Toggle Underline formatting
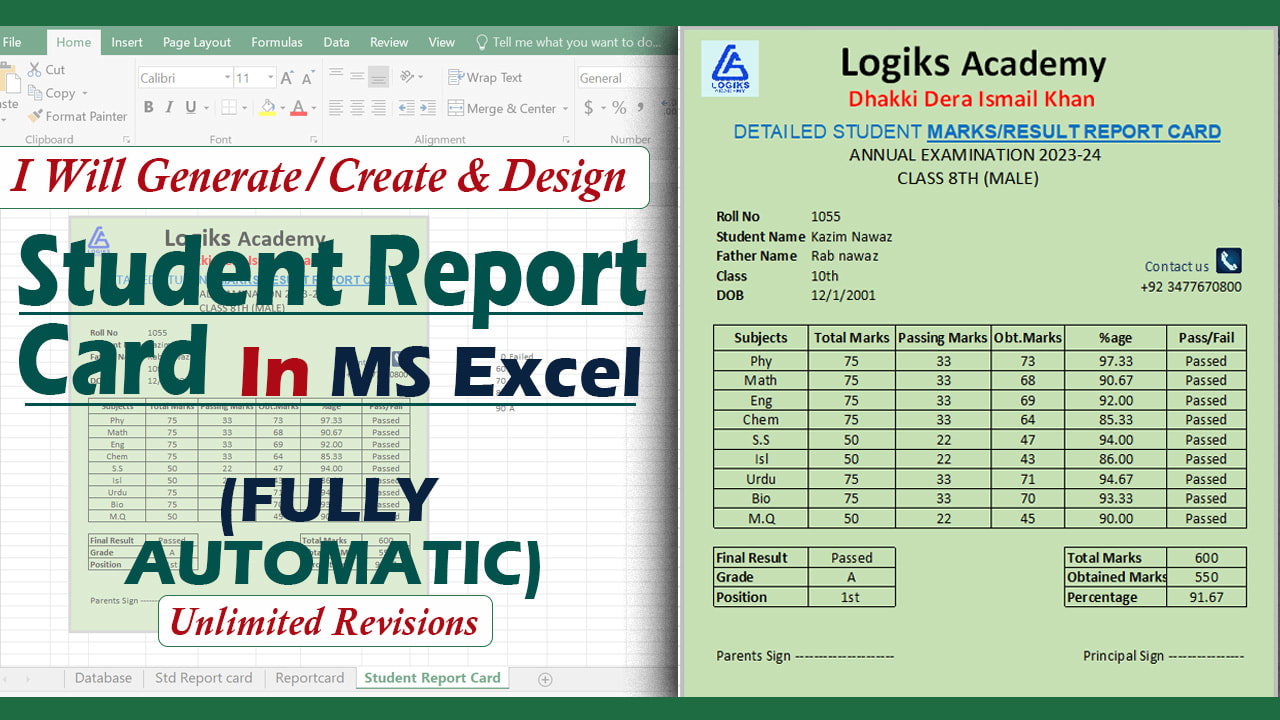1280x720 pixels. pos(190,108)
